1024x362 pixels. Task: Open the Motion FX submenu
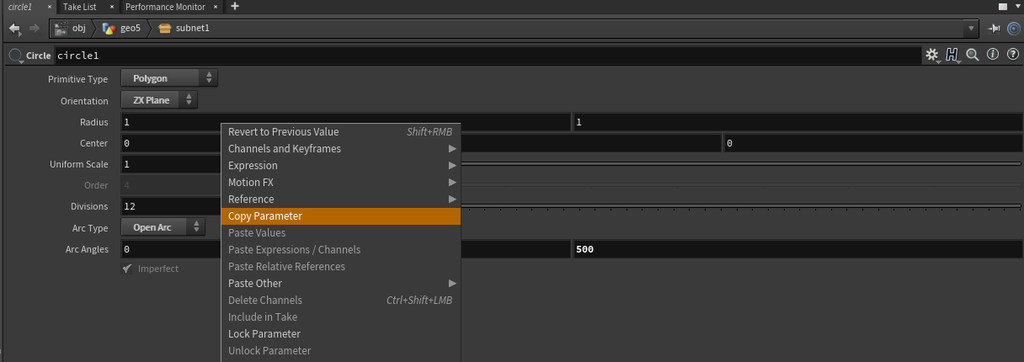[341, 182]
